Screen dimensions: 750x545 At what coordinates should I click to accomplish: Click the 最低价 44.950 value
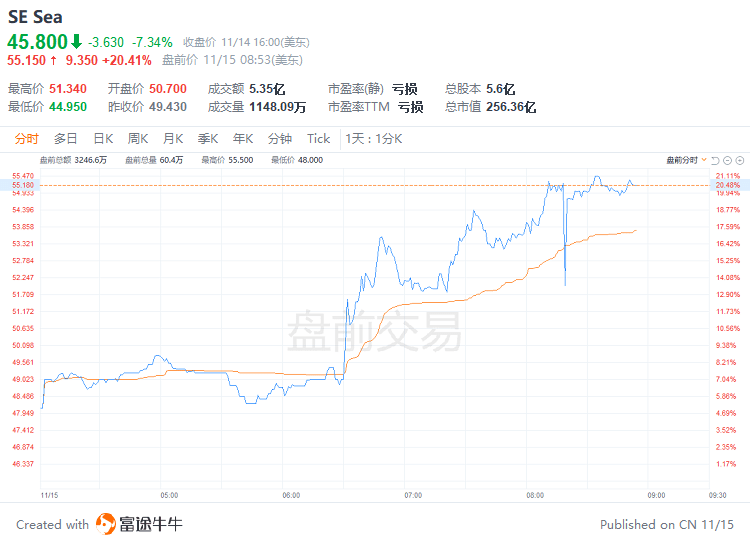(68, 107)
